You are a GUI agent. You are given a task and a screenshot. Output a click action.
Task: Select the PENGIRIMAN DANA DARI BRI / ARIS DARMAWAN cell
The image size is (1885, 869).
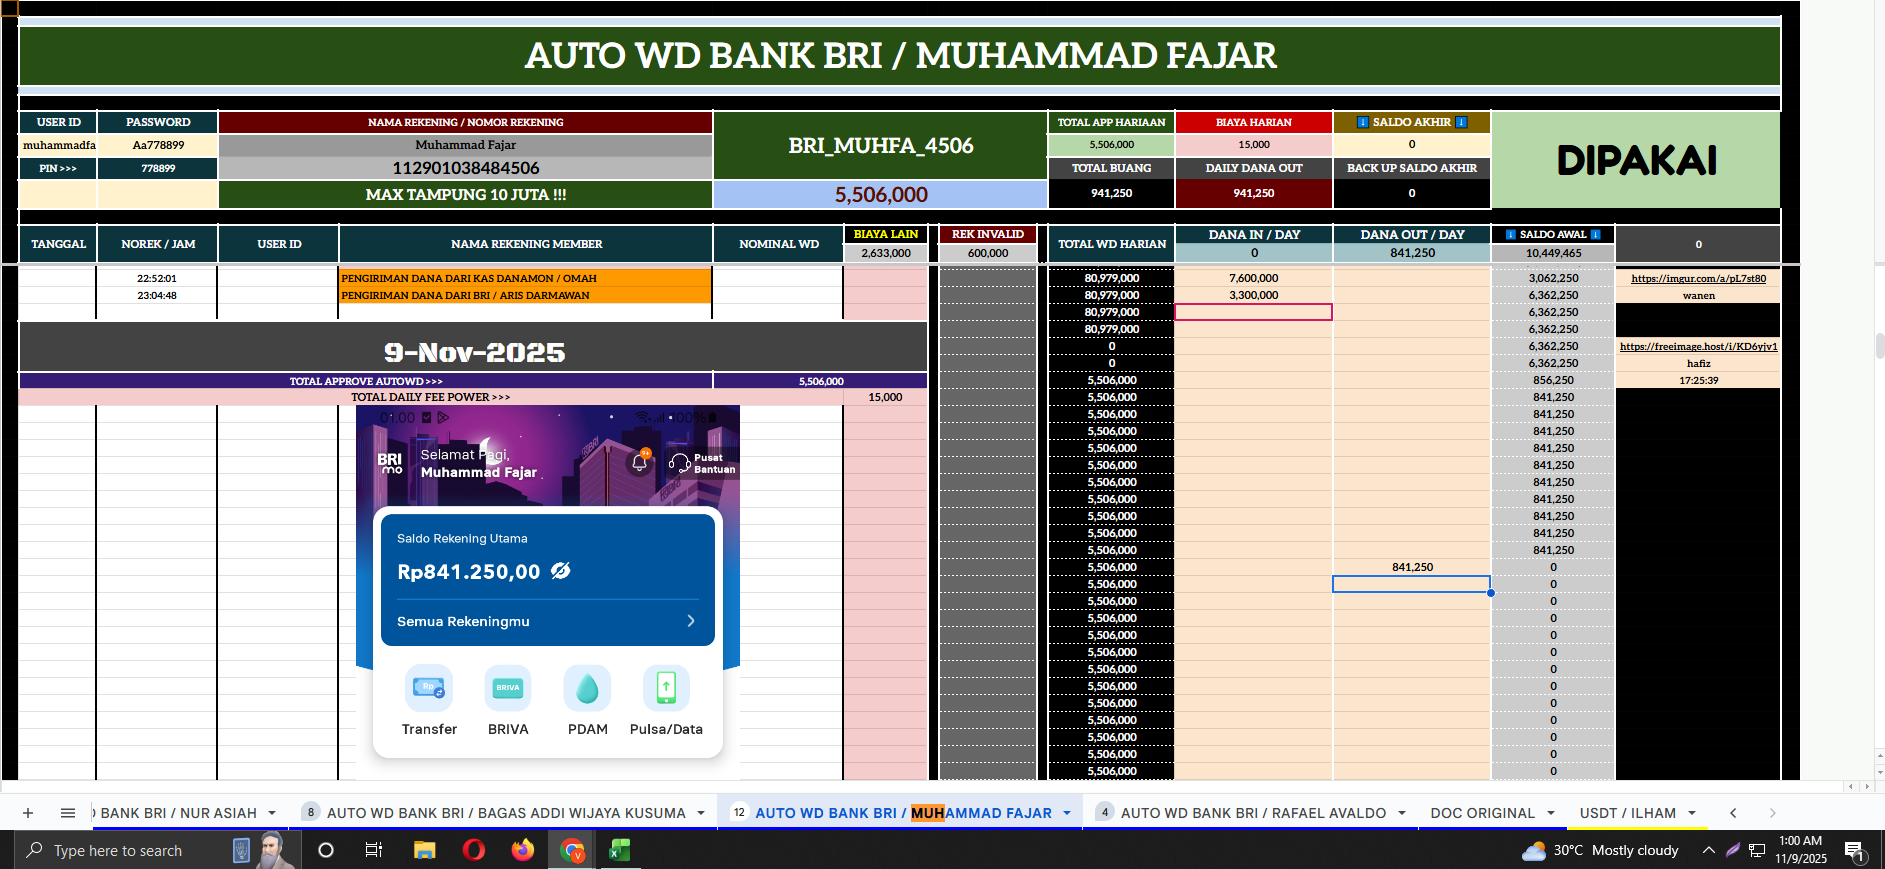pos(525,295)
